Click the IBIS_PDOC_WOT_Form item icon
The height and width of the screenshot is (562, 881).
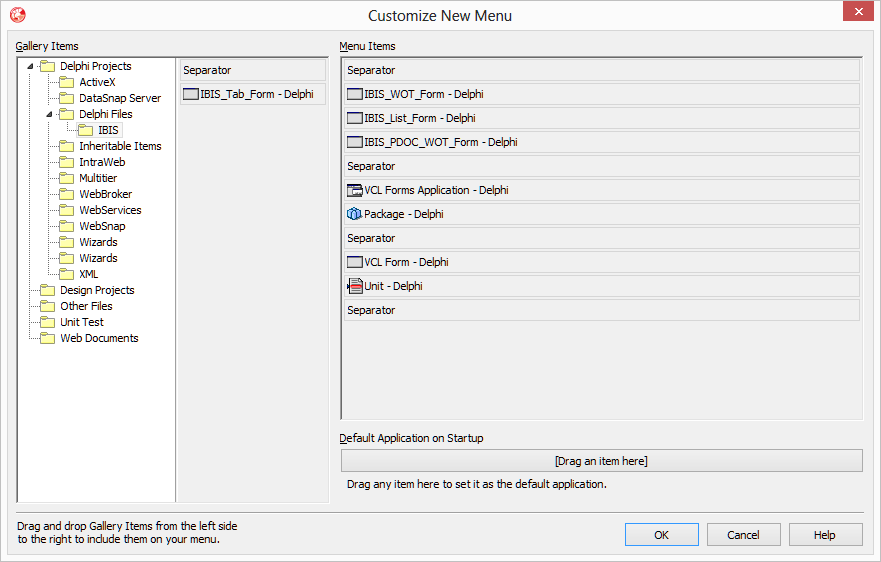354,143
